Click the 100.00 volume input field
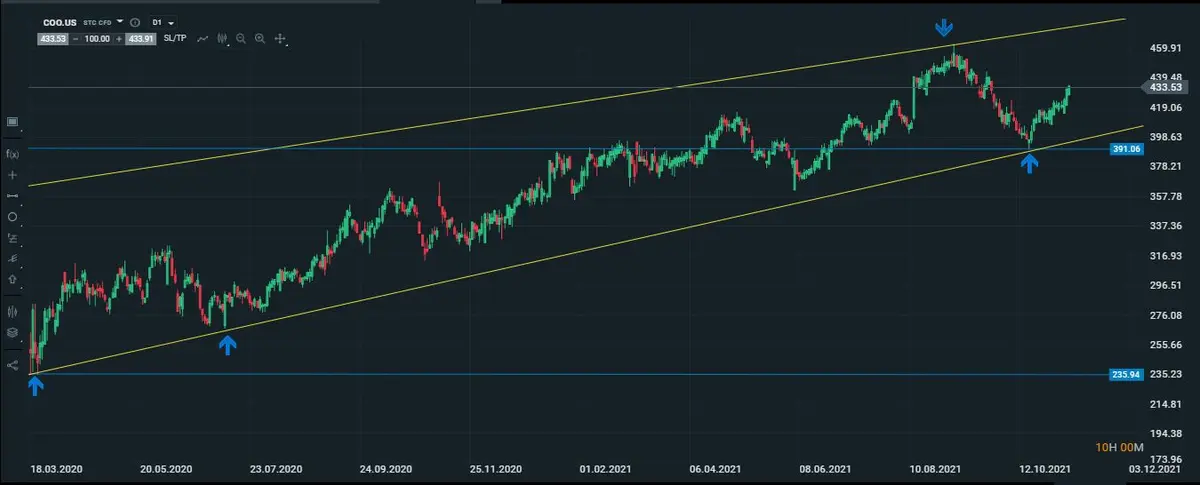1200x485 pixels. coord(96,39)
